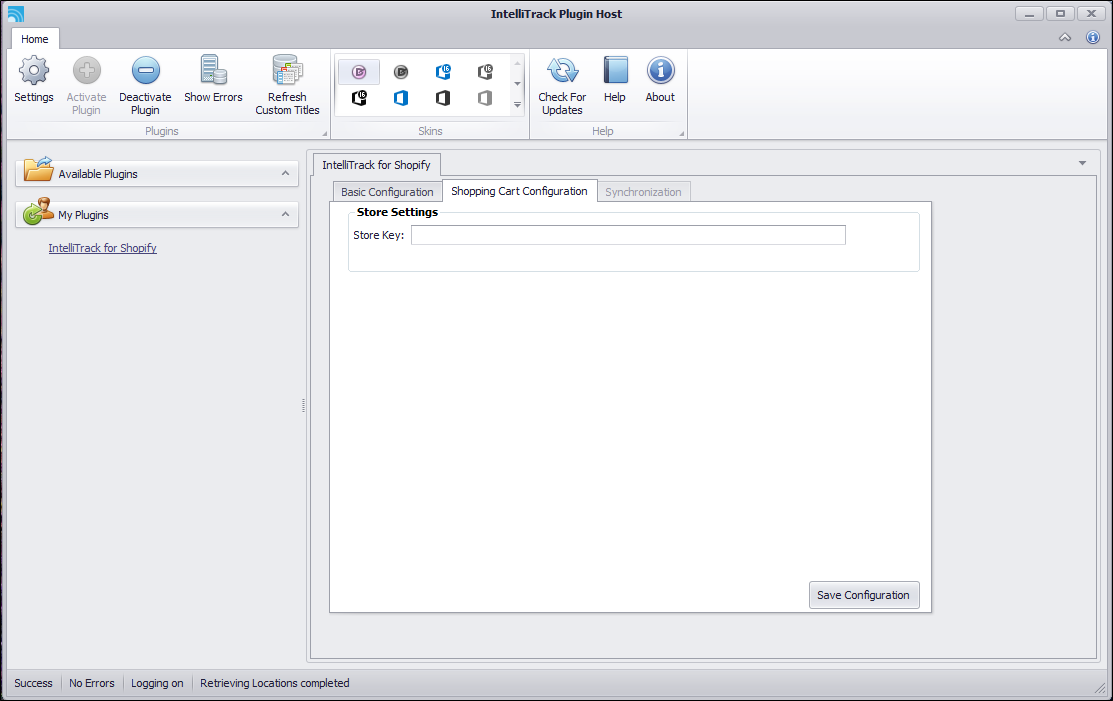Image resolution: width=1113 pixels, height=701 pixels.
Task: Open the About dialog
Action: pos(660,79)
